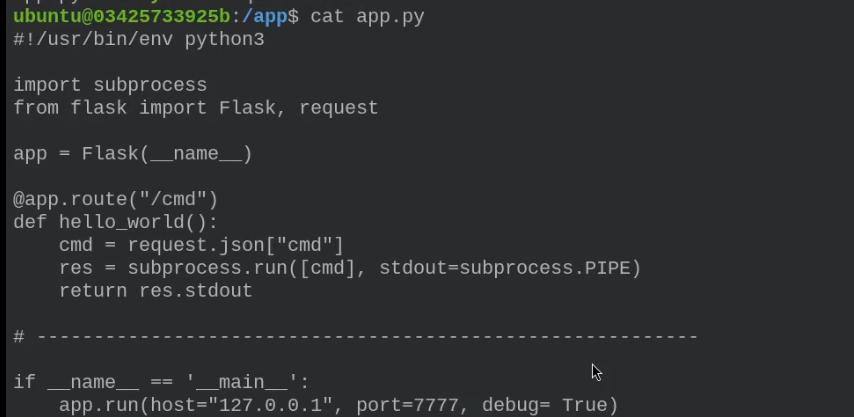Image resolution: width=854 pixels, height=417 pixels.
Task: Click the "Flask(__name__)" constructor call
Action: [x=167, y=154]
